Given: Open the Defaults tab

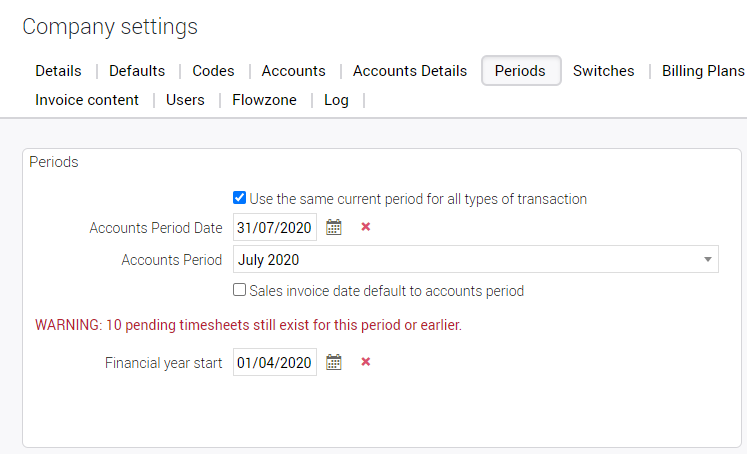Looking at the screenshot, I should tap(137, 71).
